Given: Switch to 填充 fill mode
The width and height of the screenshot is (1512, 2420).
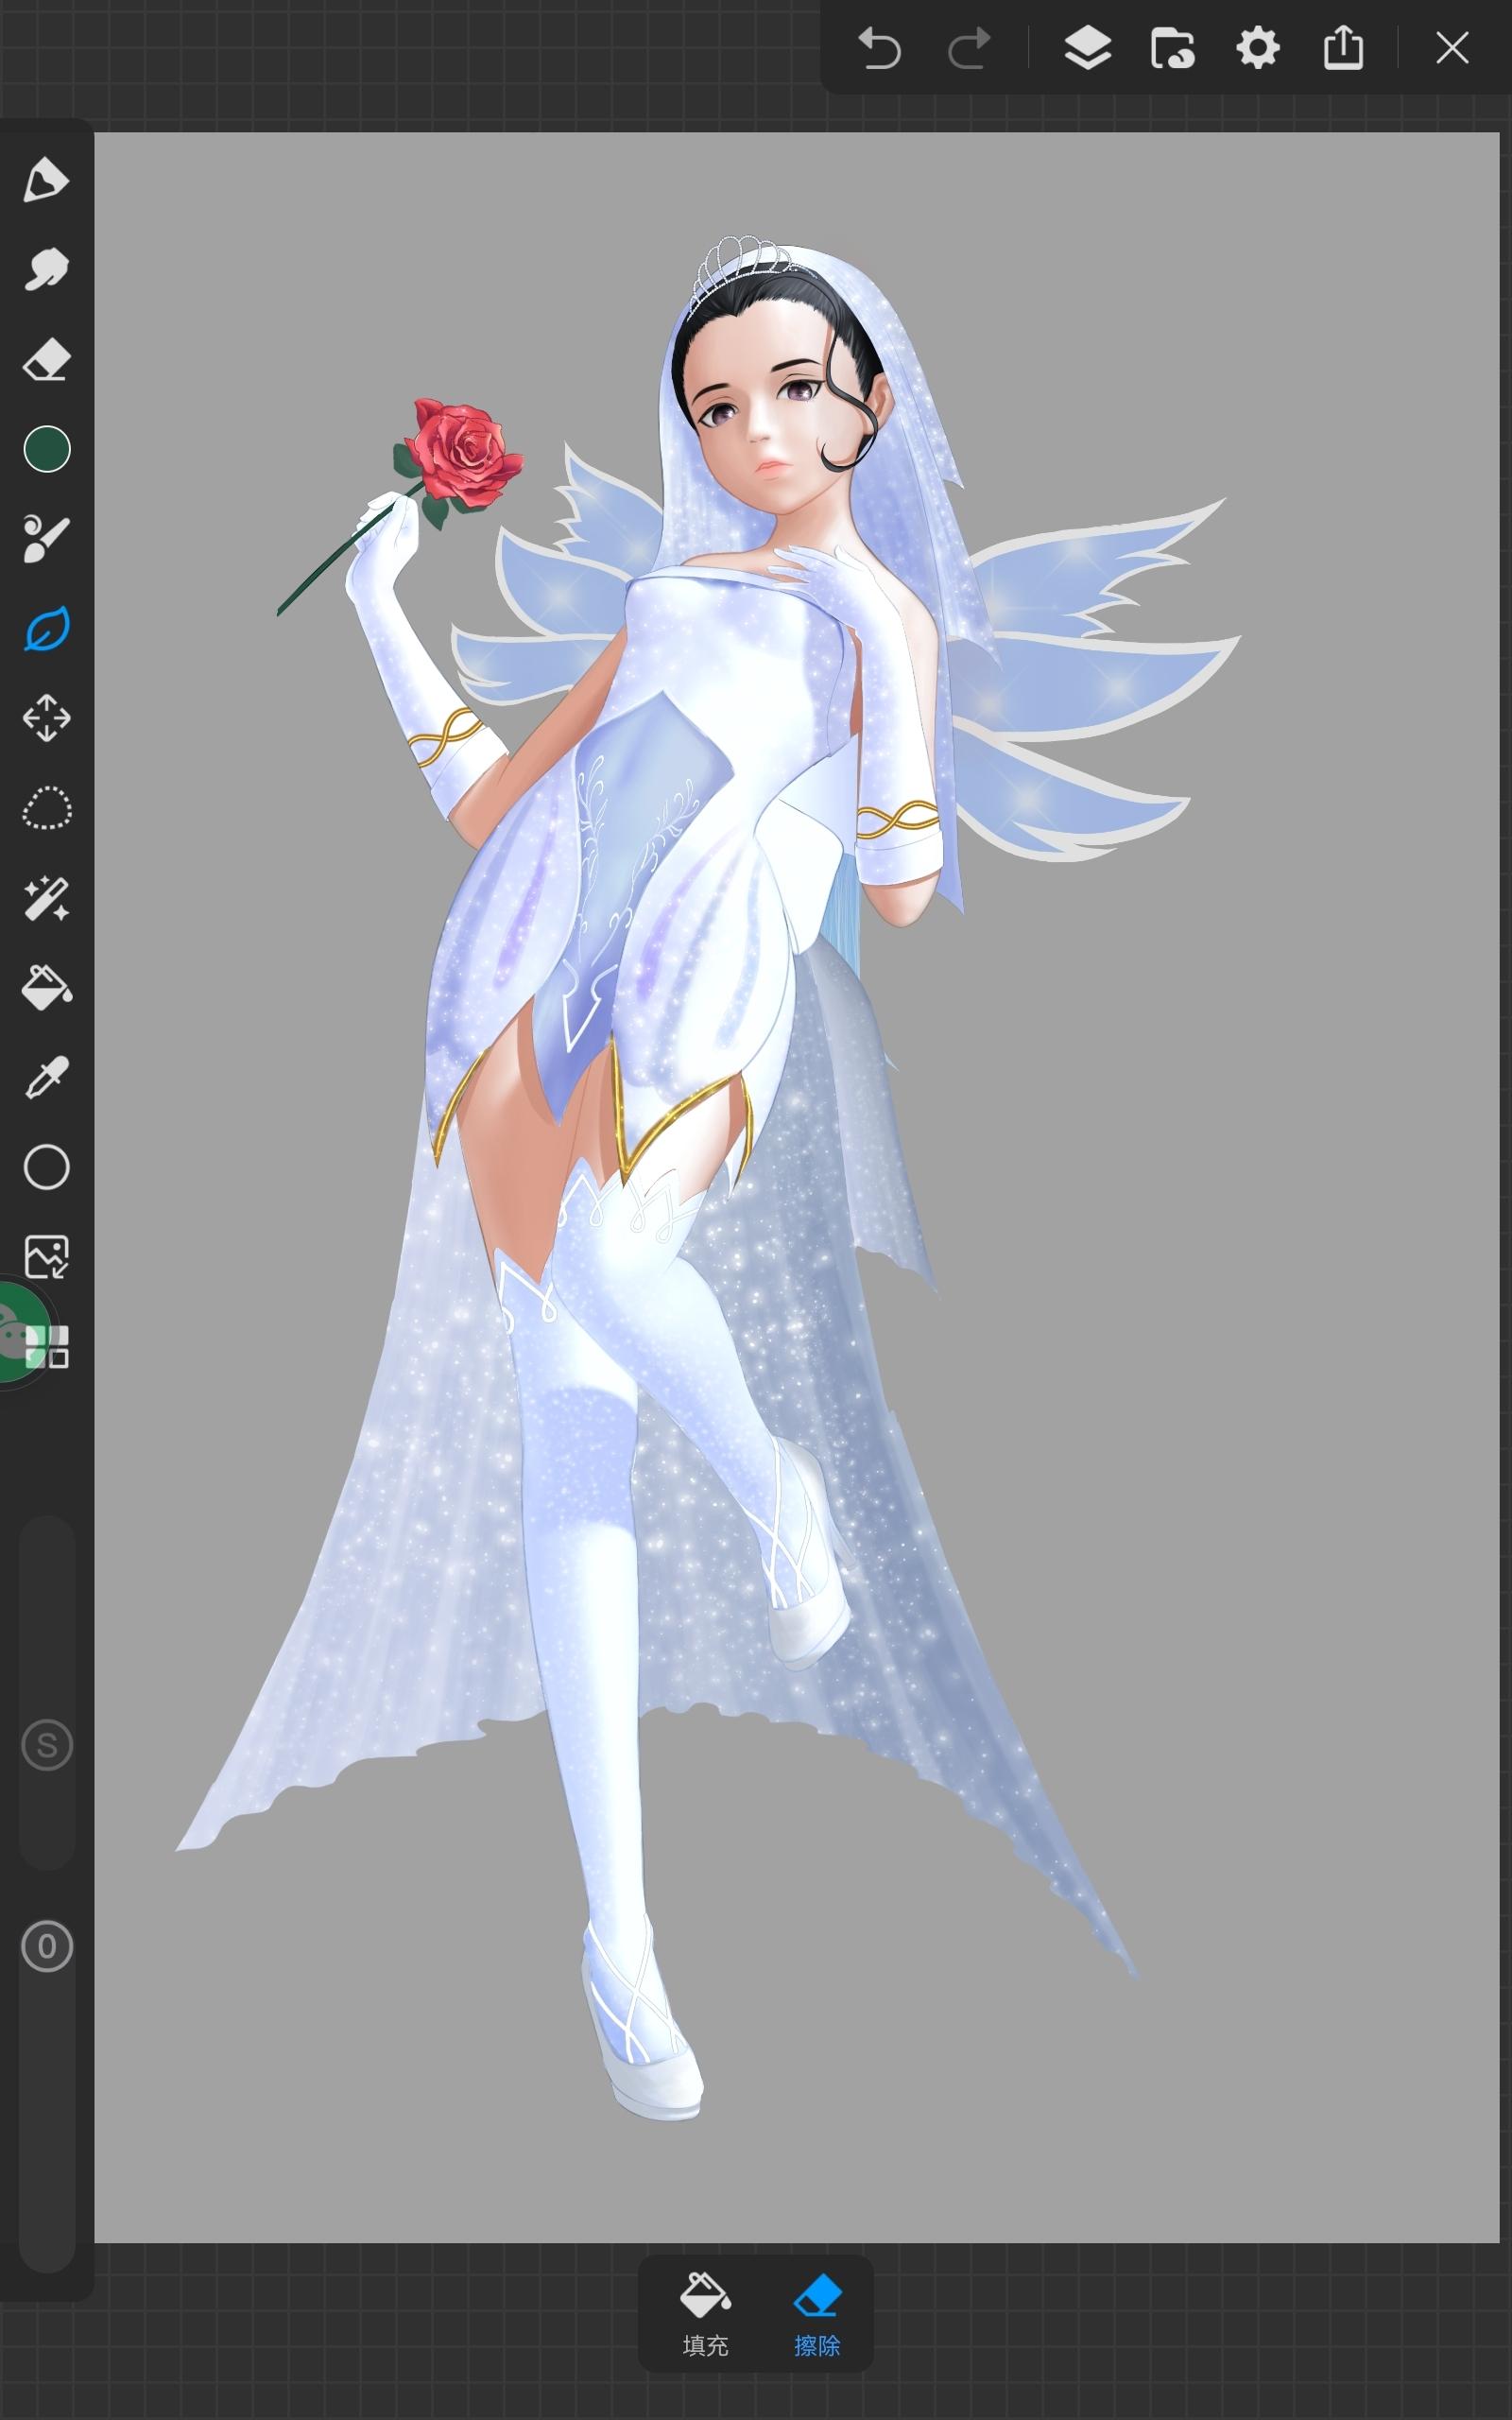Looking at the screenshot, I should pos(705,2314).
